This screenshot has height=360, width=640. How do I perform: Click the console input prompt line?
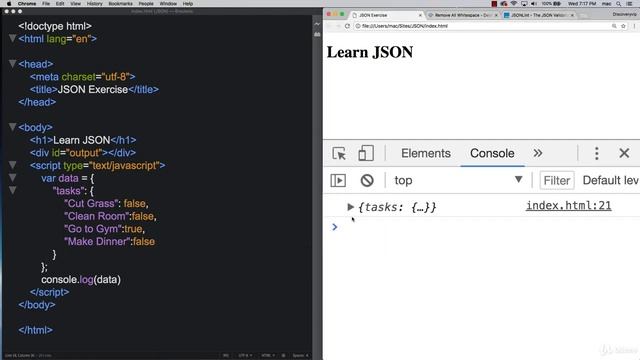tap(482, 227)
